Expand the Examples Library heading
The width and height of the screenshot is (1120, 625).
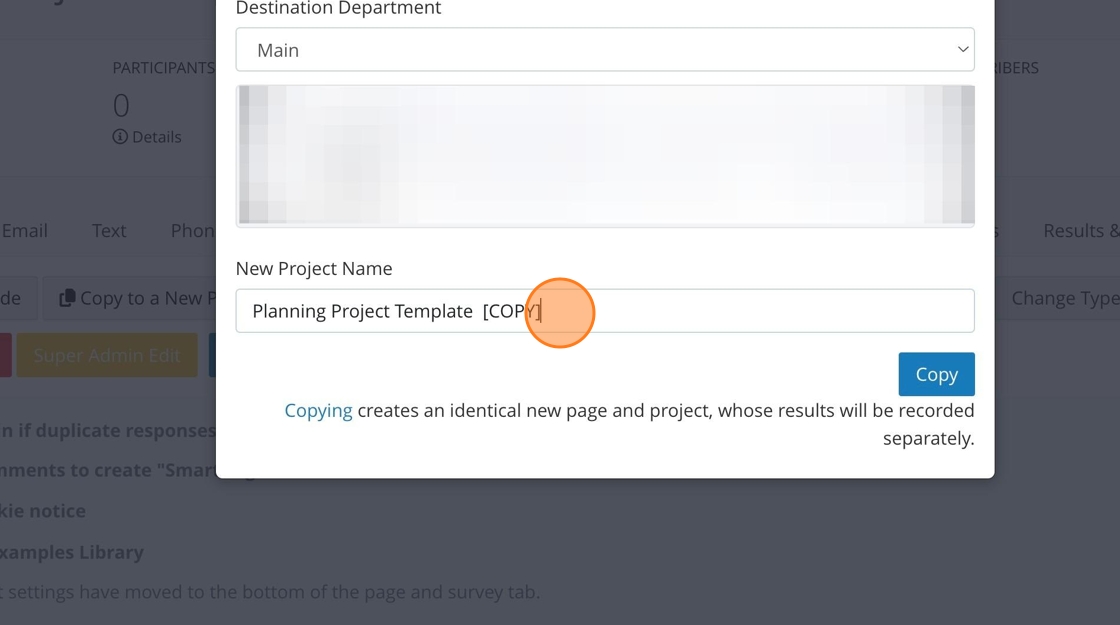click(72, 552)
